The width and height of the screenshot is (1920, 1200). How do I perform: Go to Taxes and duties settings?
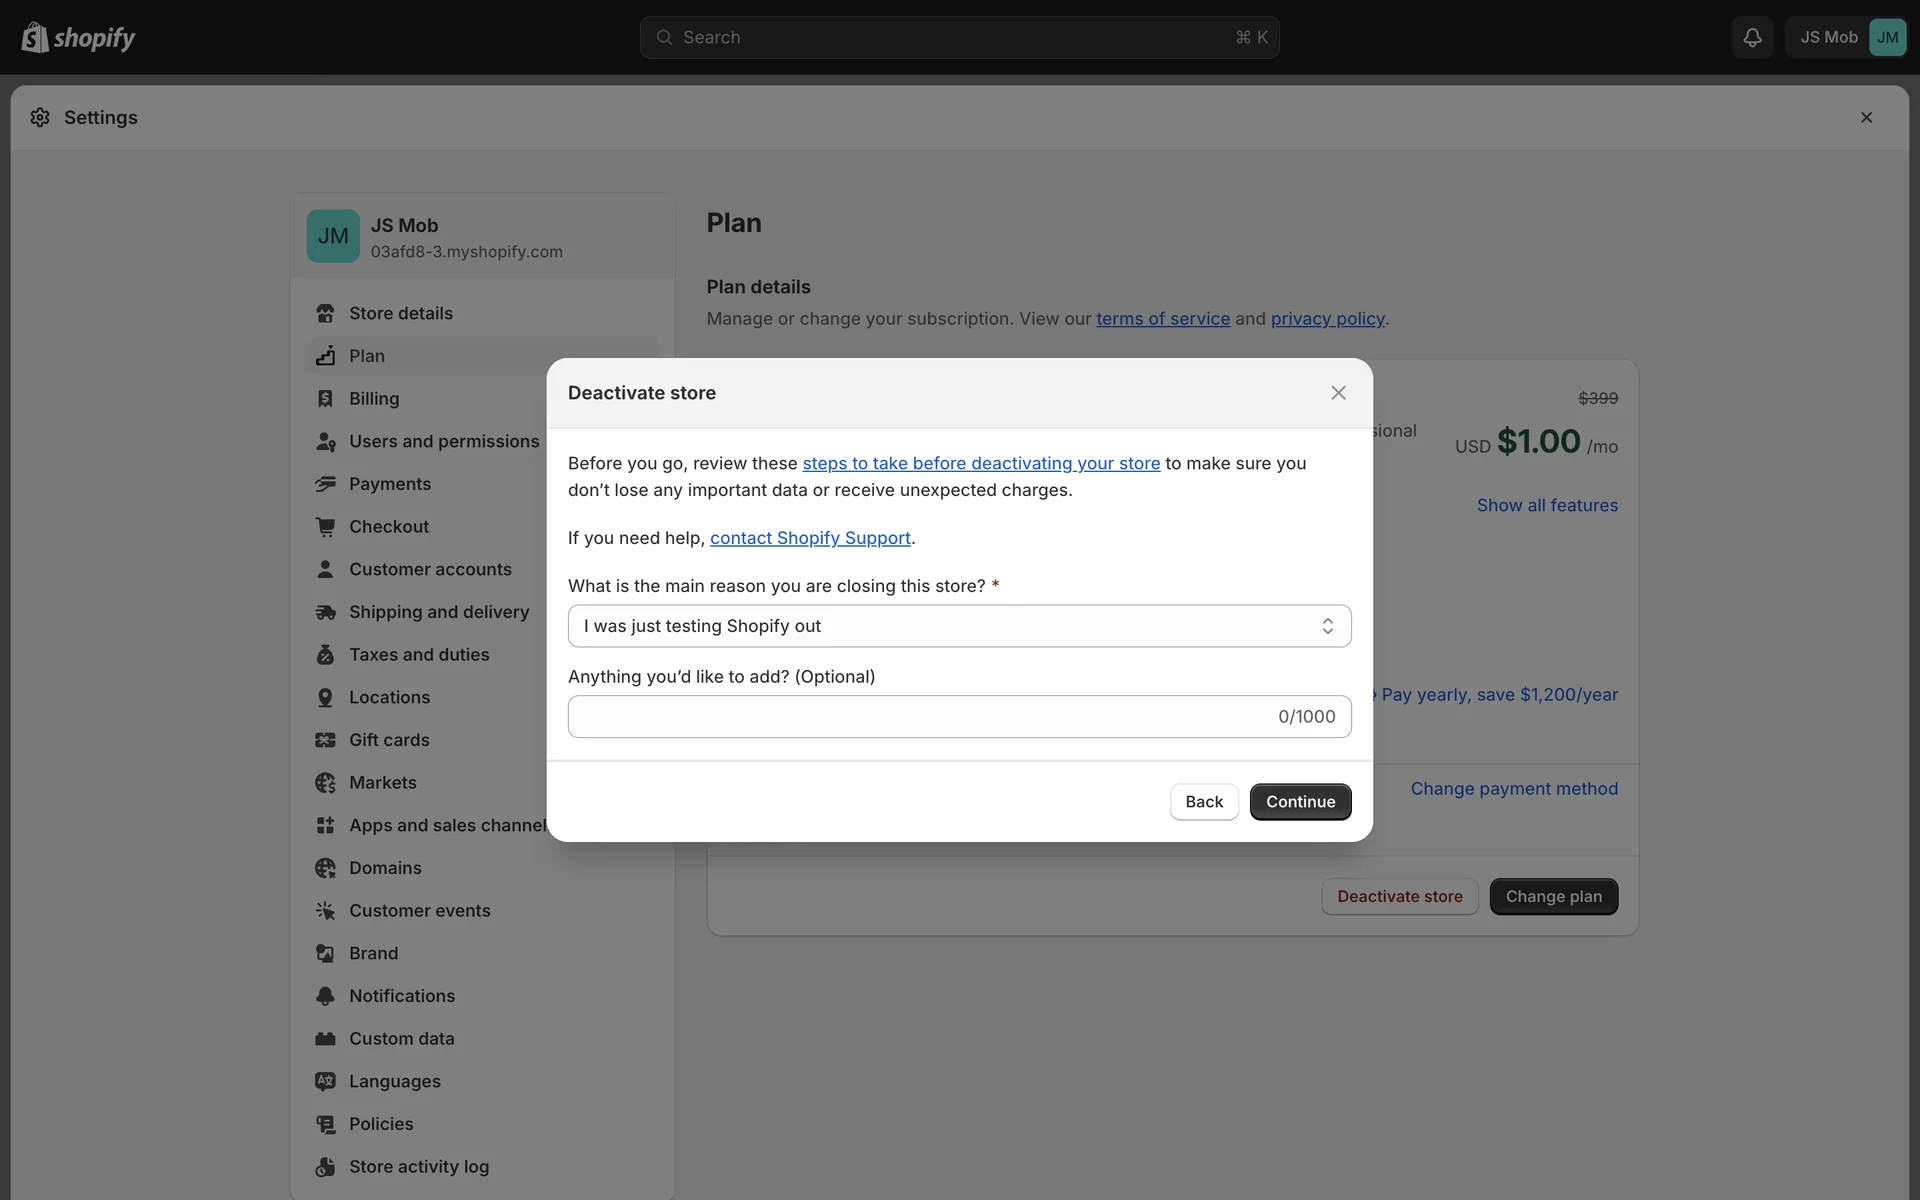418,655
